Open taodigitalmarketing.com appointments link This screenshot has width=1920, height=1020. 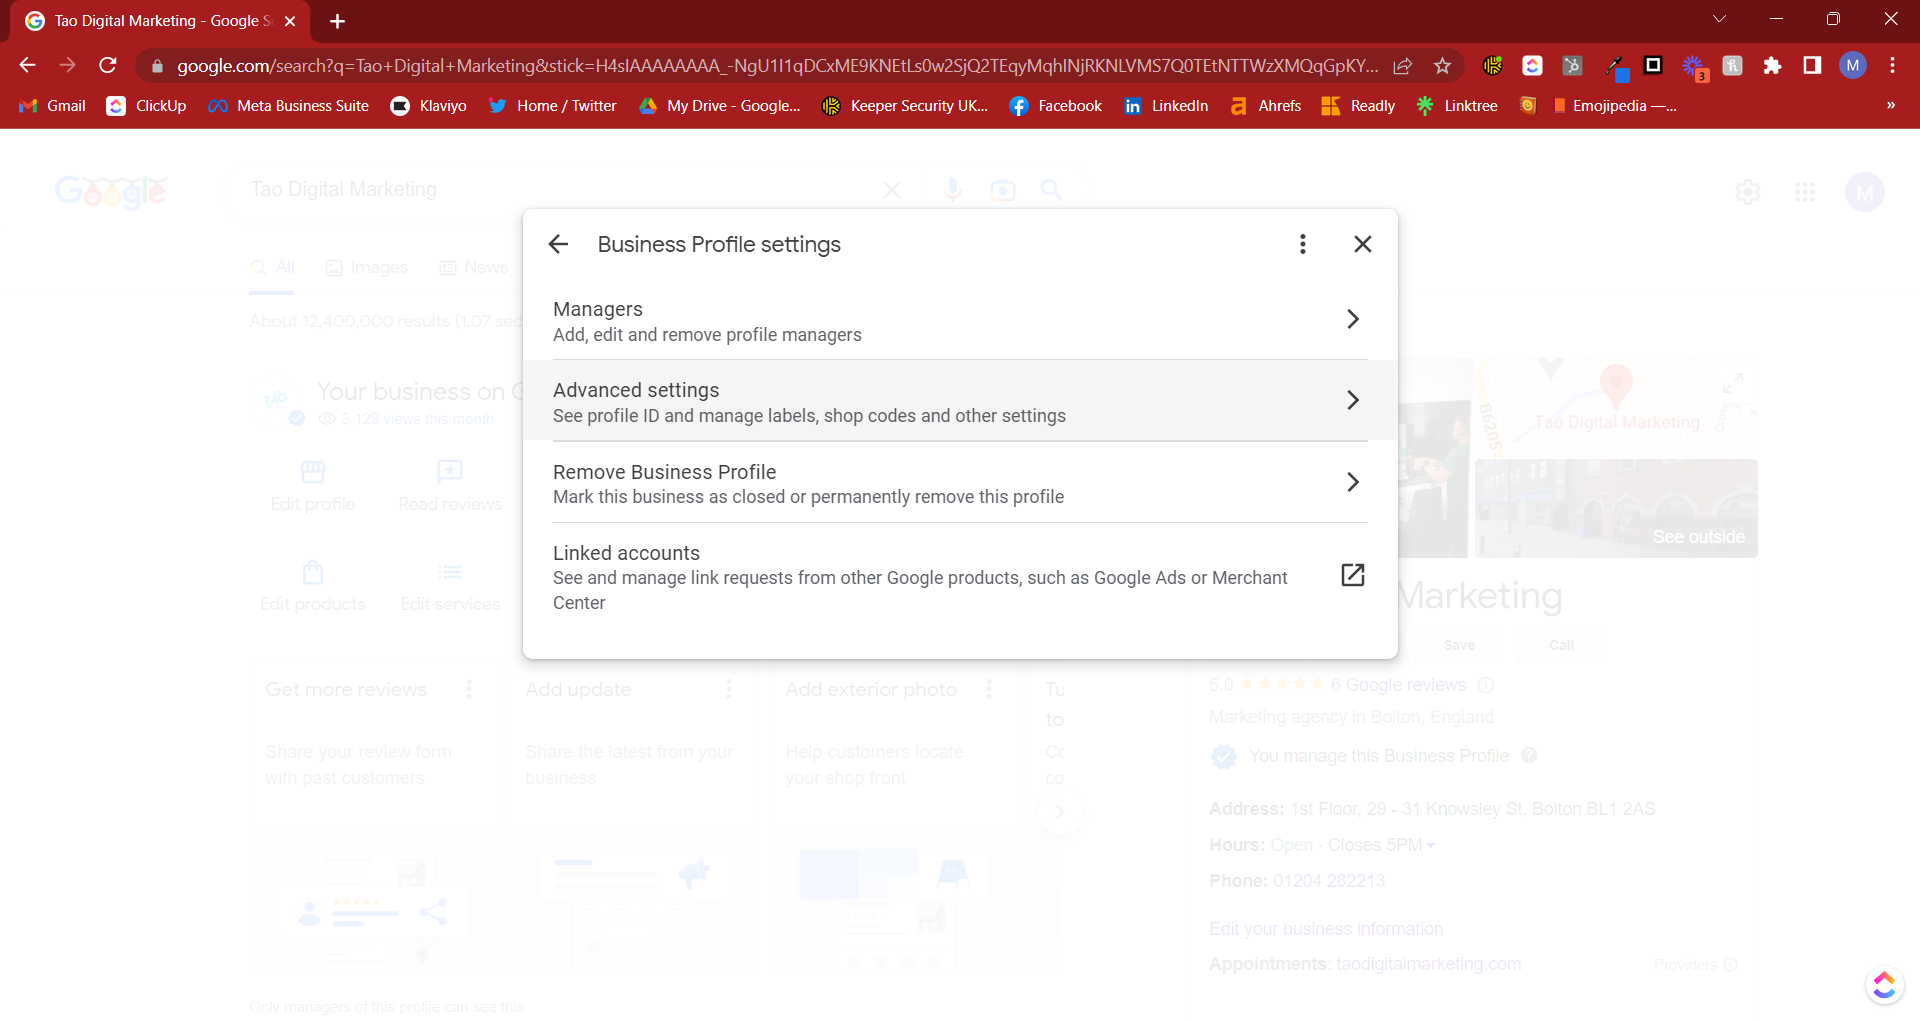pos(1428,964)
